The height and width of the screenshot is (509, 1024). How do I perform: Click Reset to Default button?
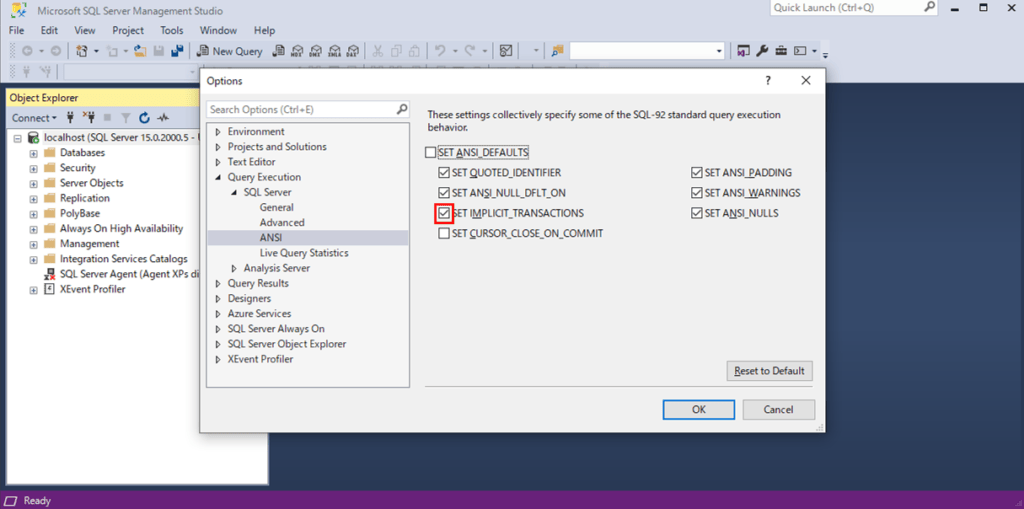click(x=769, y=370)
